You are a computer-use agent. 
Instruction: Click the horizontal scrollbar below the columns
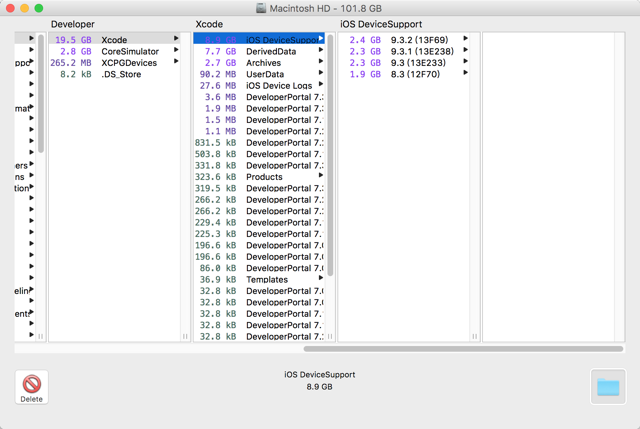(x=463, y=349)
